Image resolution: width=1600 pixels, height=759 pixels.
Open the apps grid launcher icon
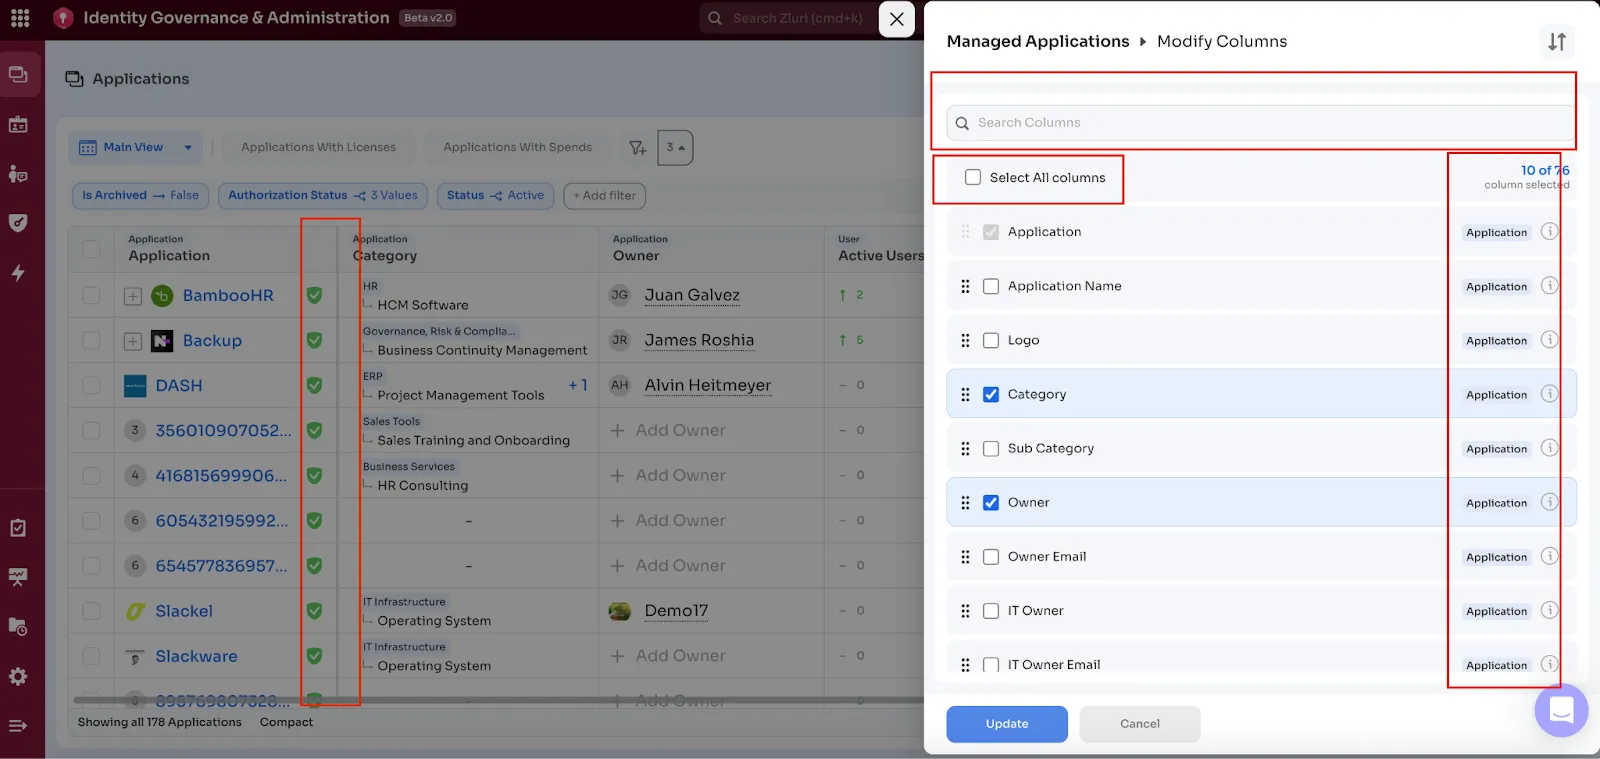[x=20, y=18]
